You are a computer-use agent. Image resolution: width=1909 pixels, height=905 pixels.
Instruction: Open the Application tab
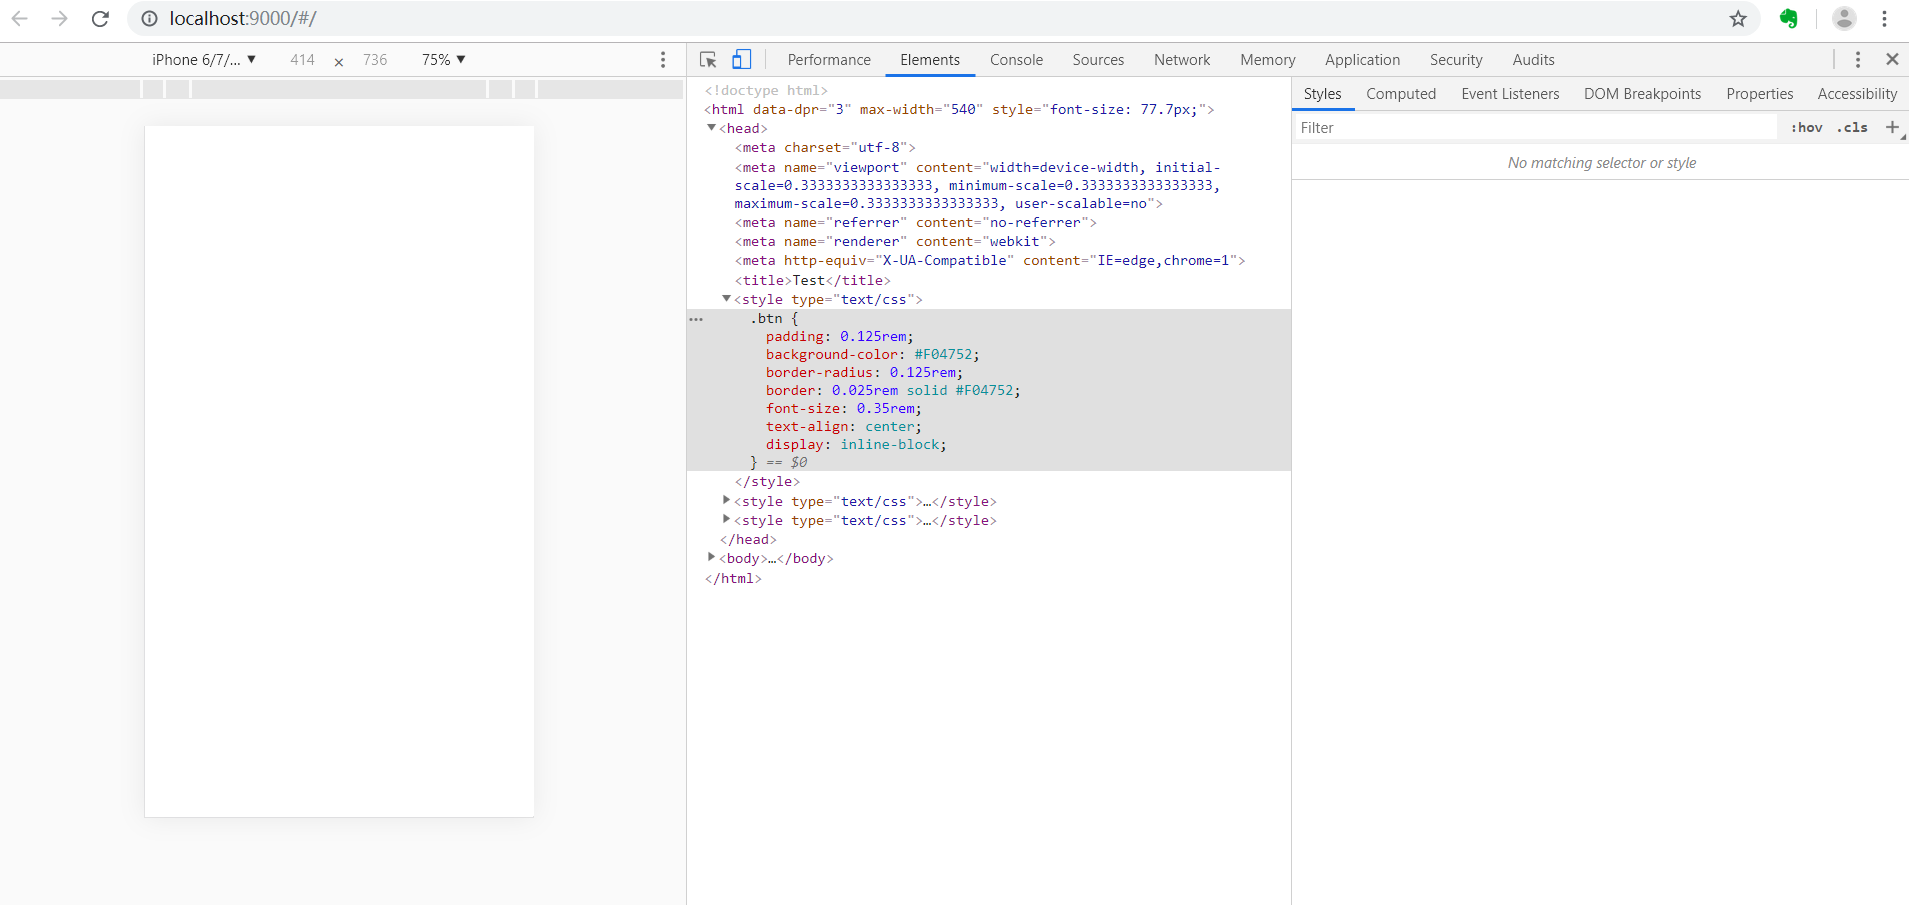(1362, 60)
